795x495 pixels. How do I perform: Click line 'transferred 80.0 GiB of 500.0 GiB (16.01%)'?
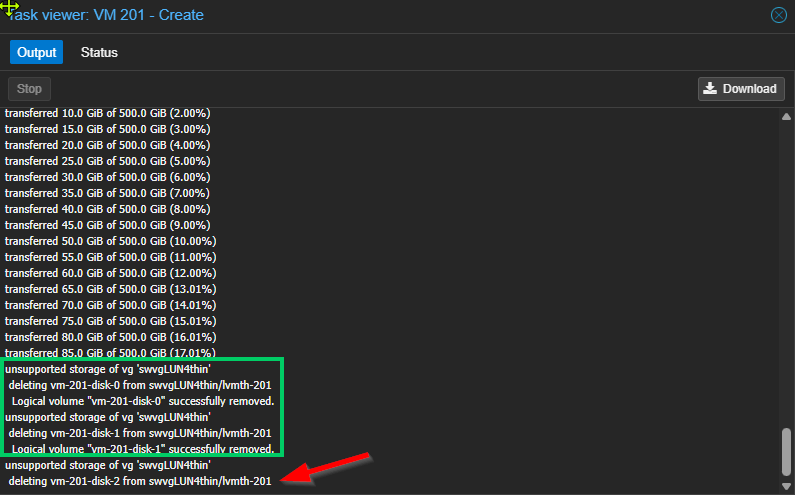[x=111, y=337]
